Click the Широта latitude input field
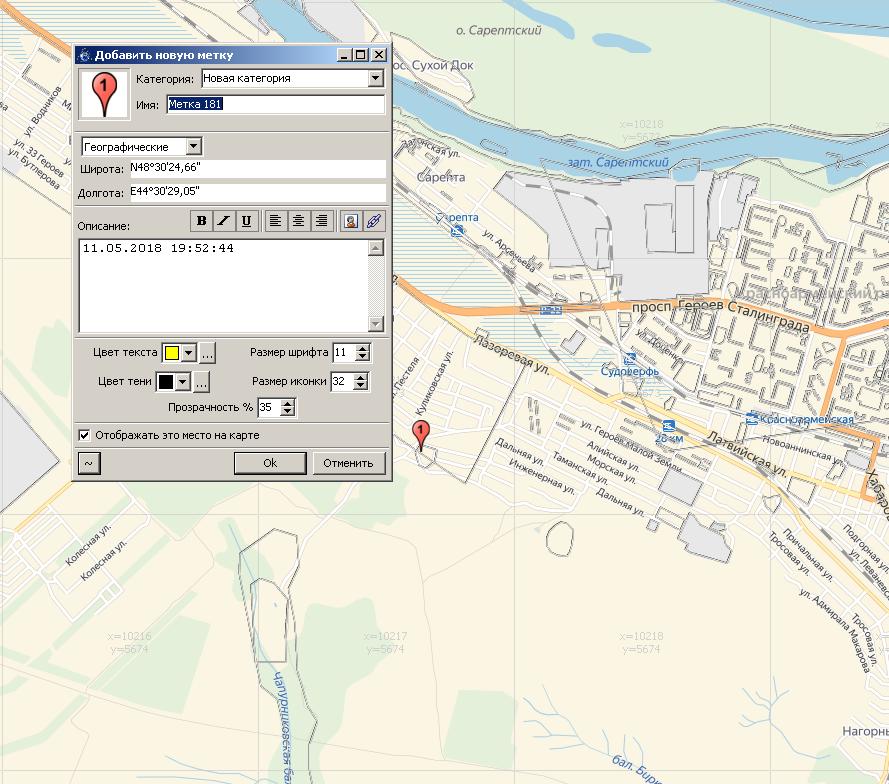The height and width of the screenshot is (784, 889). [257, 168]
